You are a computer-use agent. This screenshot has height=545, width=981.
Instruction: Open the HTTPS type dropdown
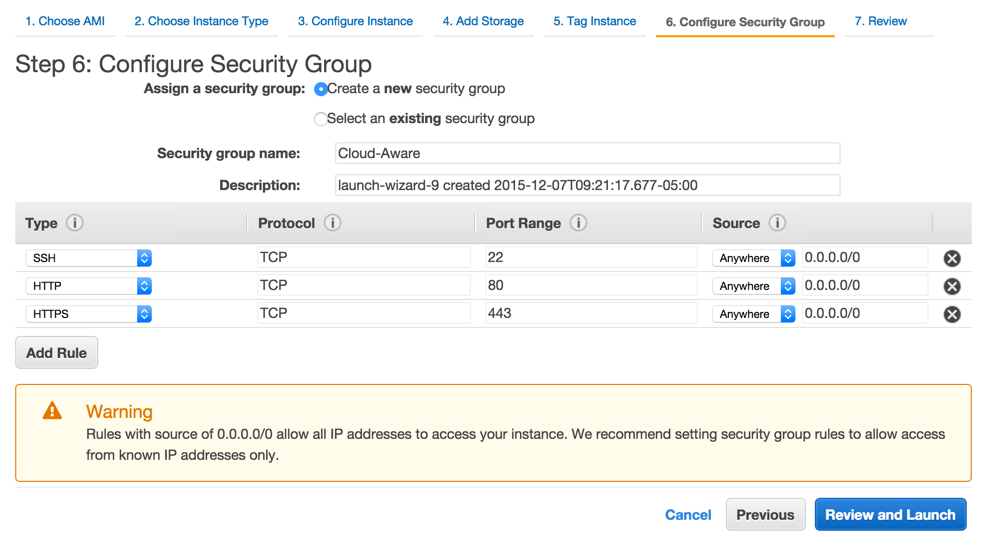[x=88, y=314]
